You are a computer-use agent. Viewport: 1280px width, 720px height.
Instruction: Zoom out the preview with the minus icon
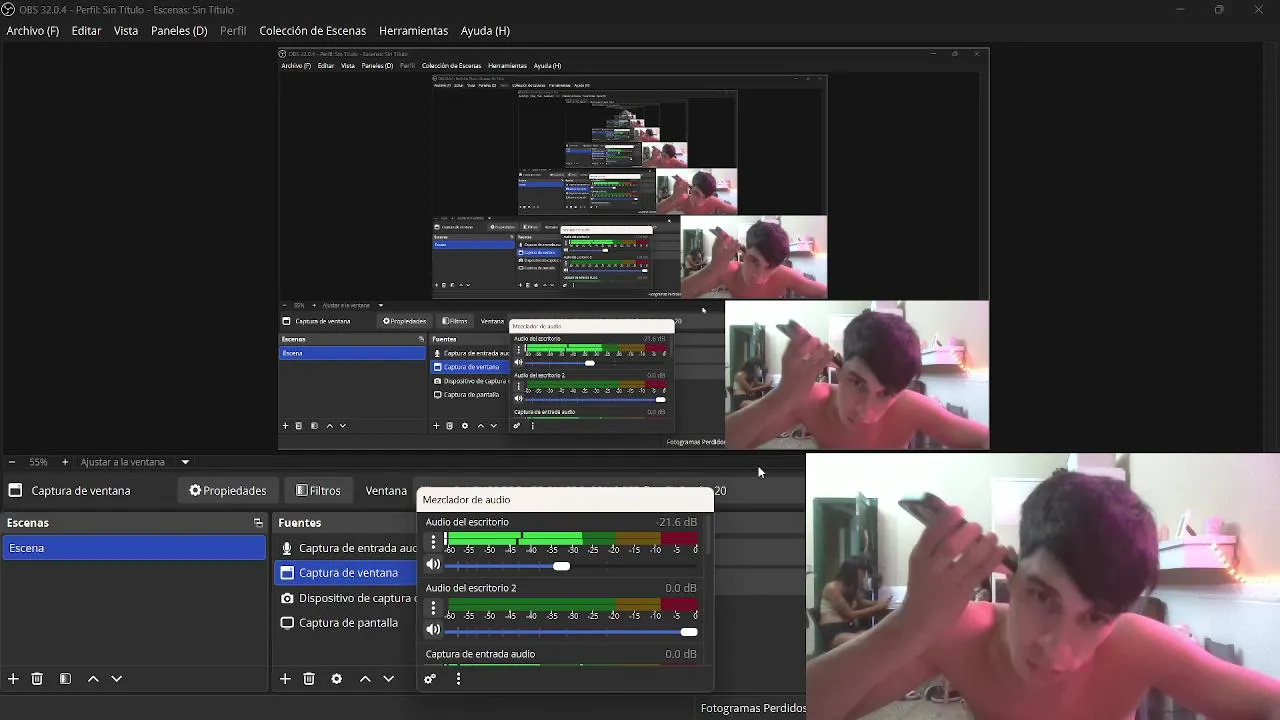[12, 462]
